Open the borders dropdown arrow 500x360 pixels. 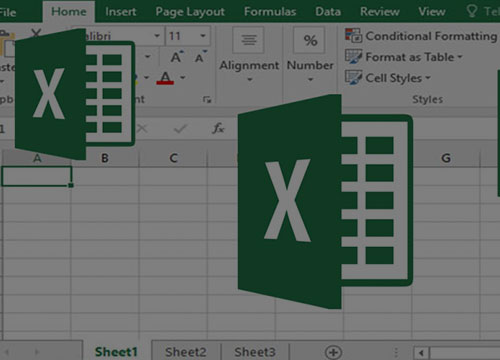[x=147, y=57]
